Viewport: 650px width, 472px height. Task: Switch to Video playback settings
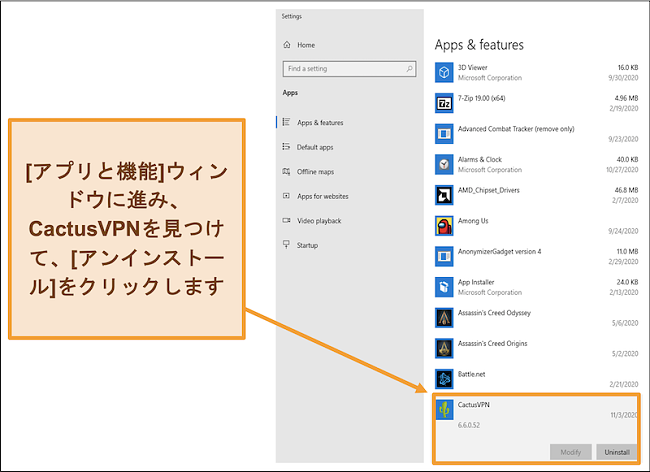click(x=319, y=221)
